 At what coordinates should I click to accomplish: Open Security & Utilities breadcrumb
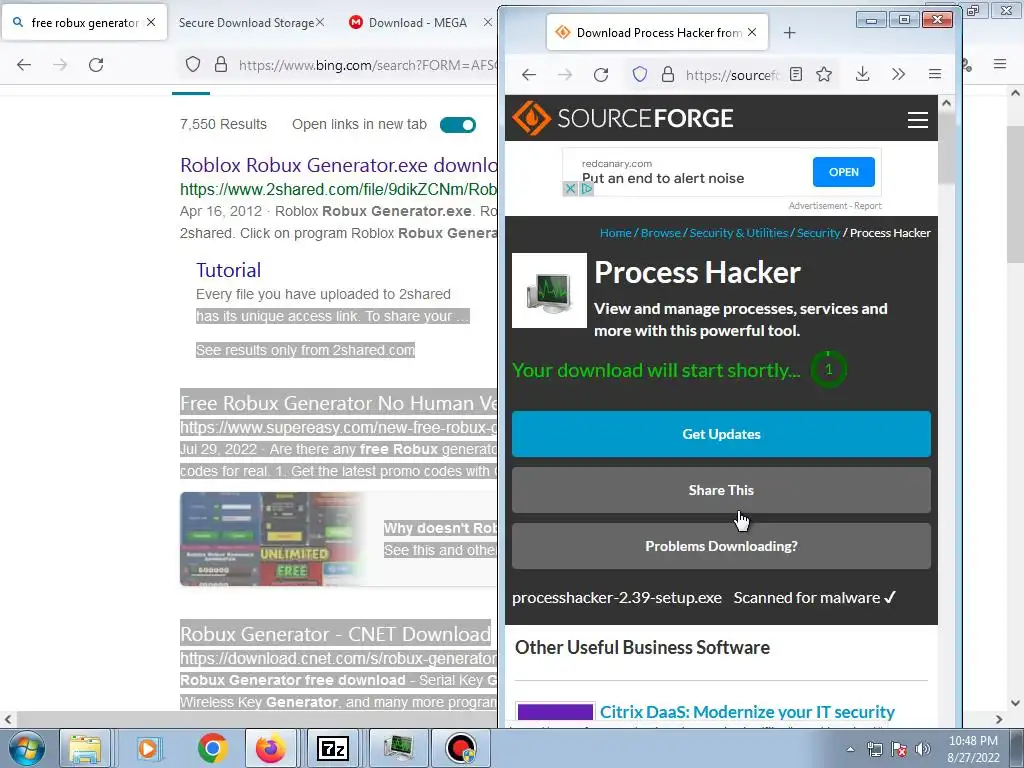pos(739,232)
